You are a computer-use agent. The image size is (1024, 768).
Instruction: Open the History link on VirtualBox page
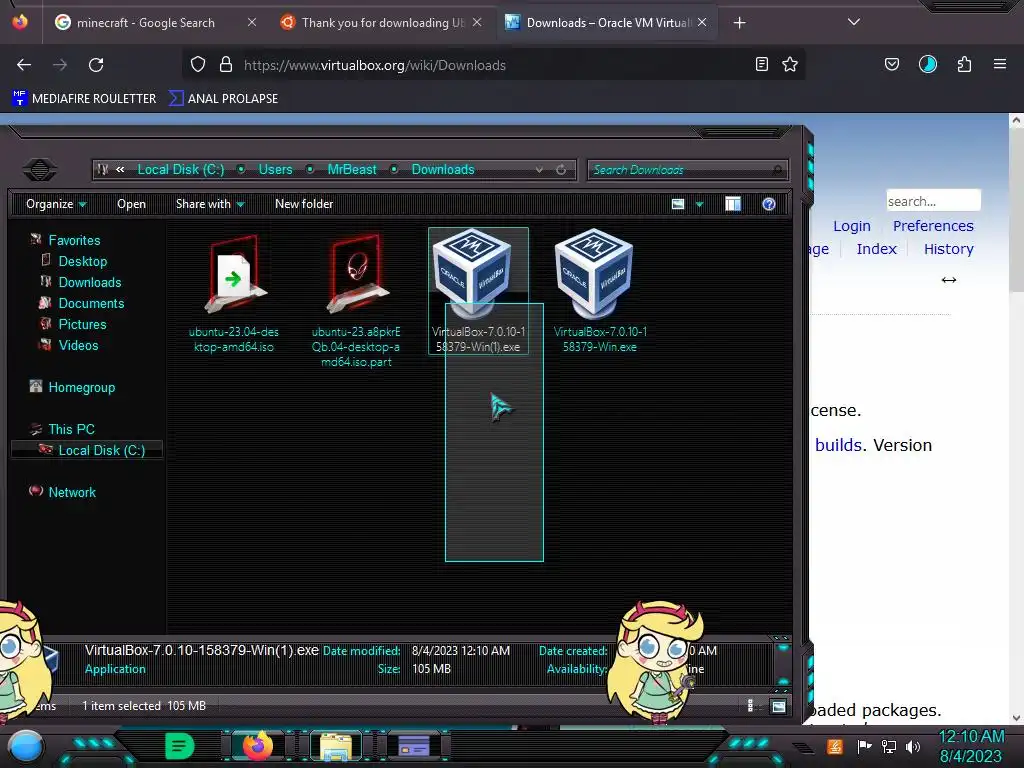[x=948, y=249]
